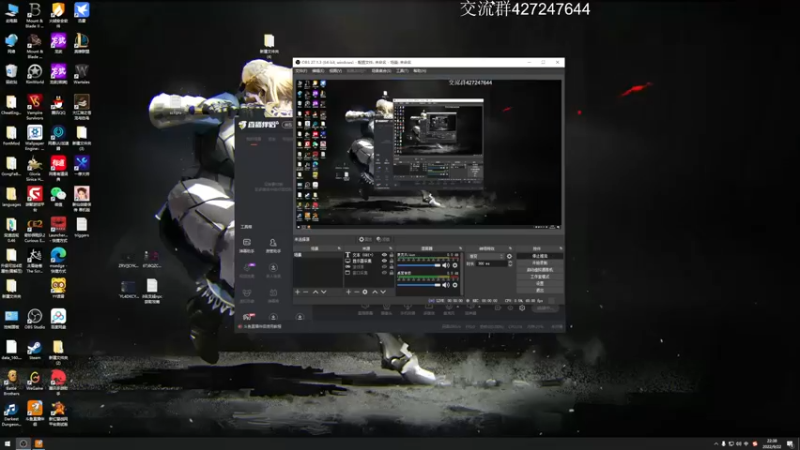Click the transition duration field
The width and height of the screenshot is (800, 450).
pyautogui.click(x=492, y=264)
